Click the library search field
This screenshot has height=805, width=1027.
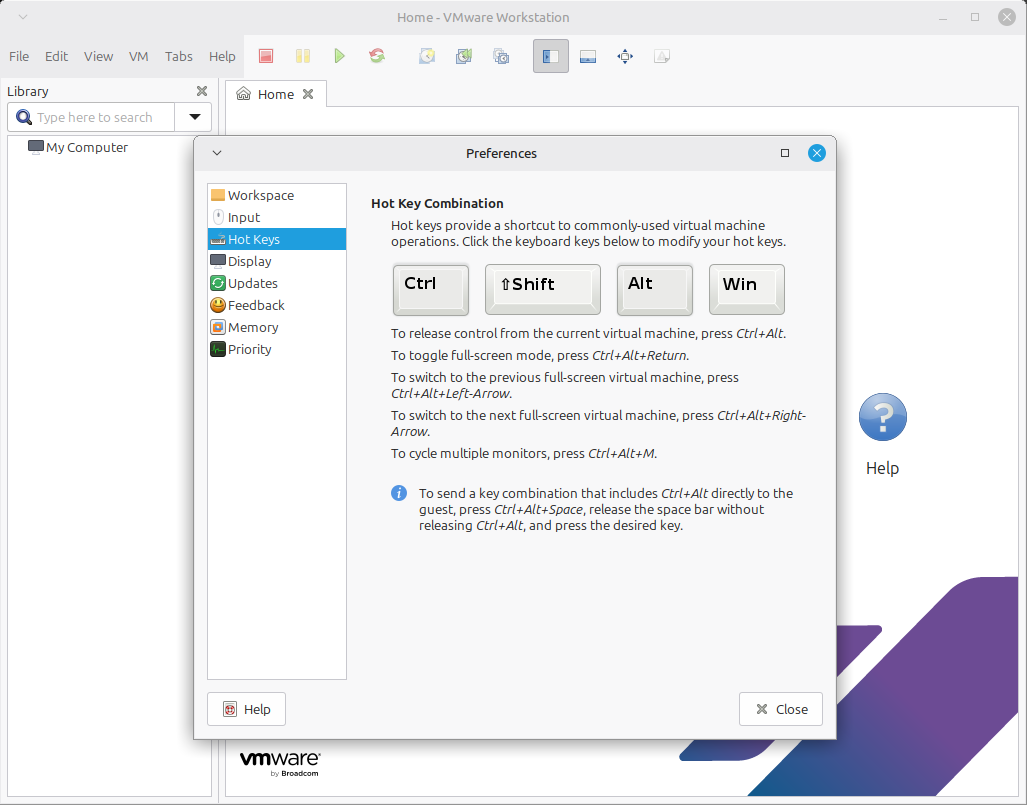100,117
